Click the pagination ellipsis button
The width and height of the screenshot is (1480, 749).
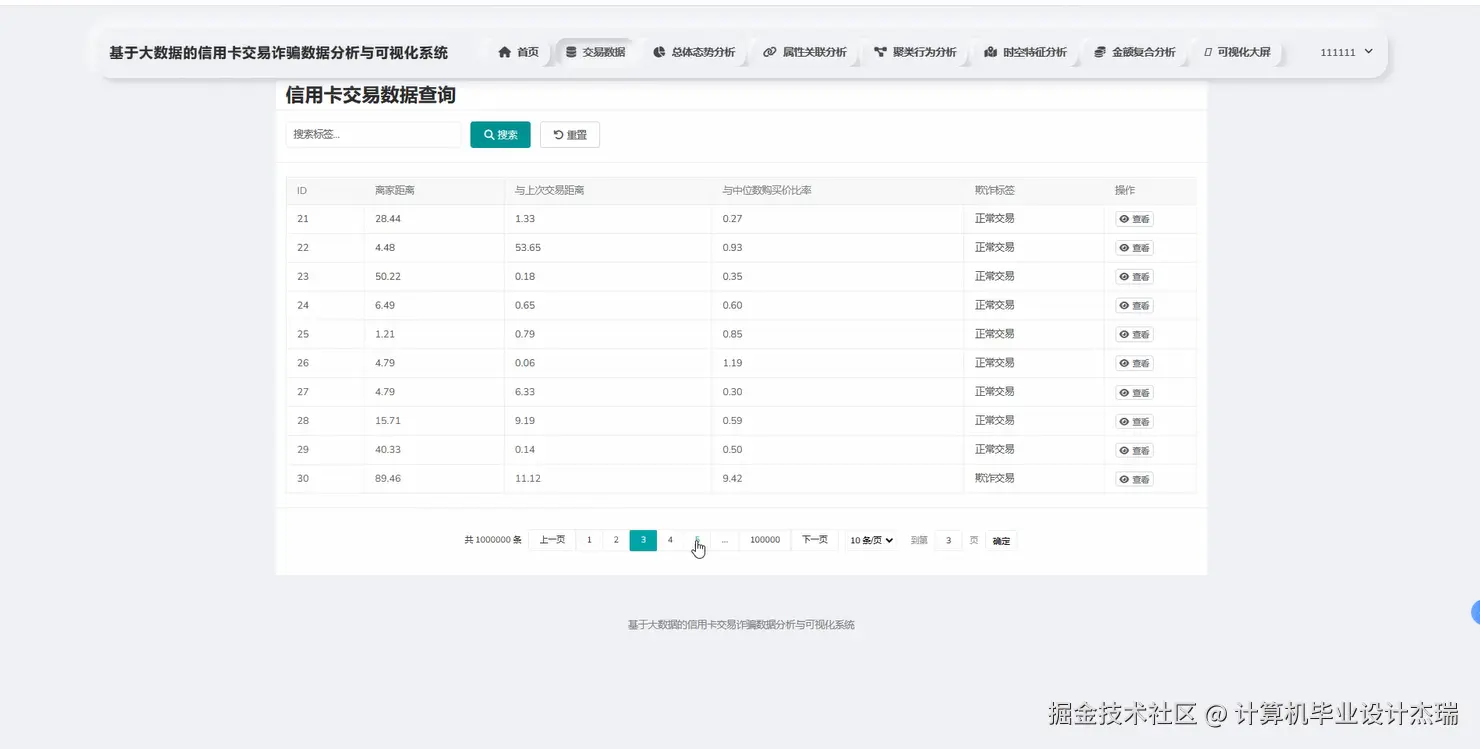point(725,540)
